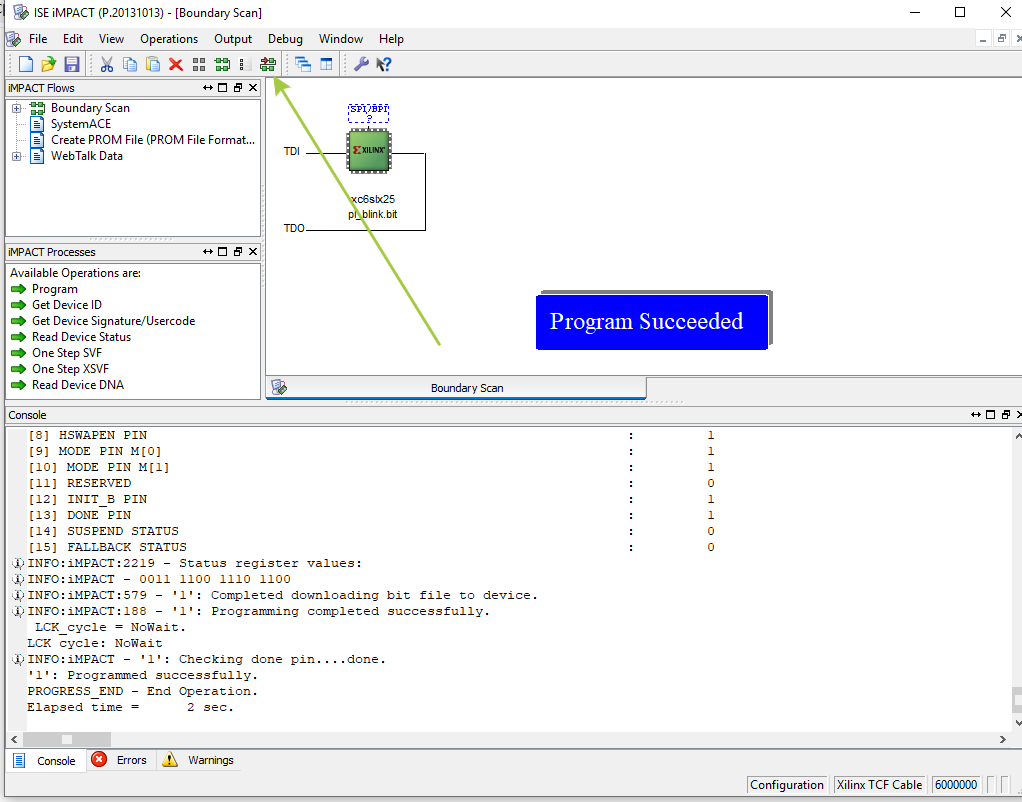The height and width of the screenshot is (802, 1022).
Task: Float the Console panel
Action: (1006, 415)
